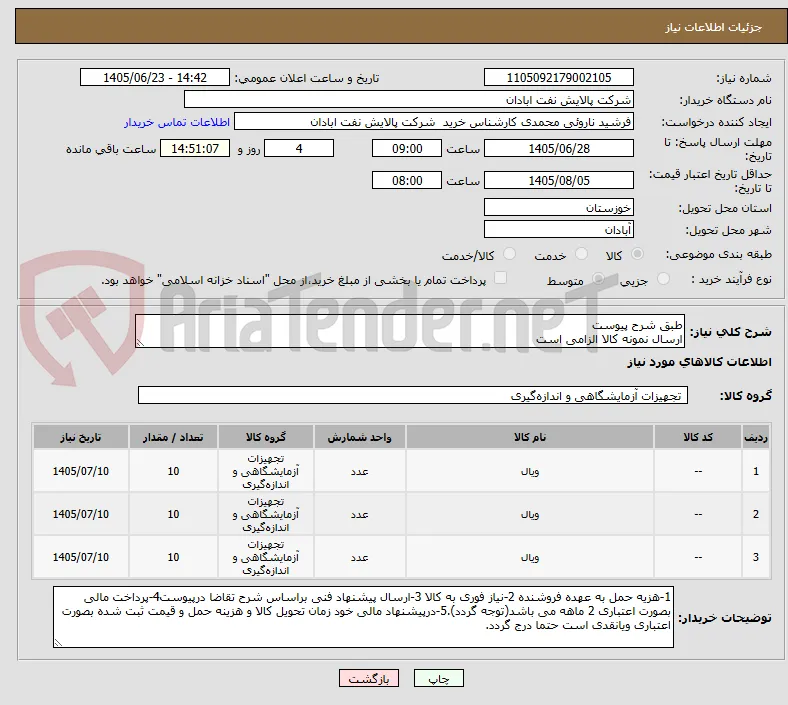
Task: Click the buyer notes text area
Action: [x=363, y=617]
